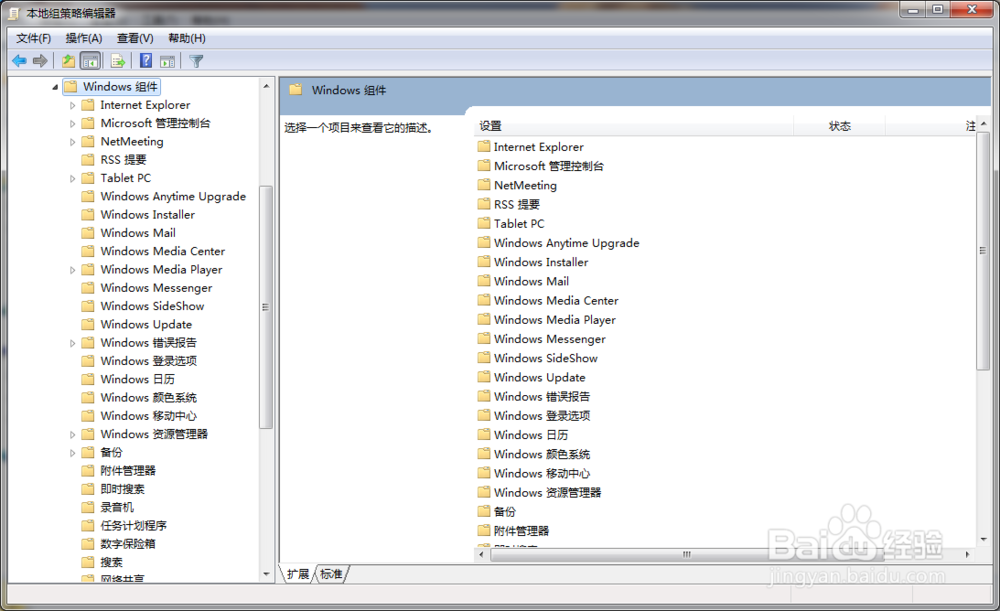Select Windows 资源管理器 in right list

(547, 492)
